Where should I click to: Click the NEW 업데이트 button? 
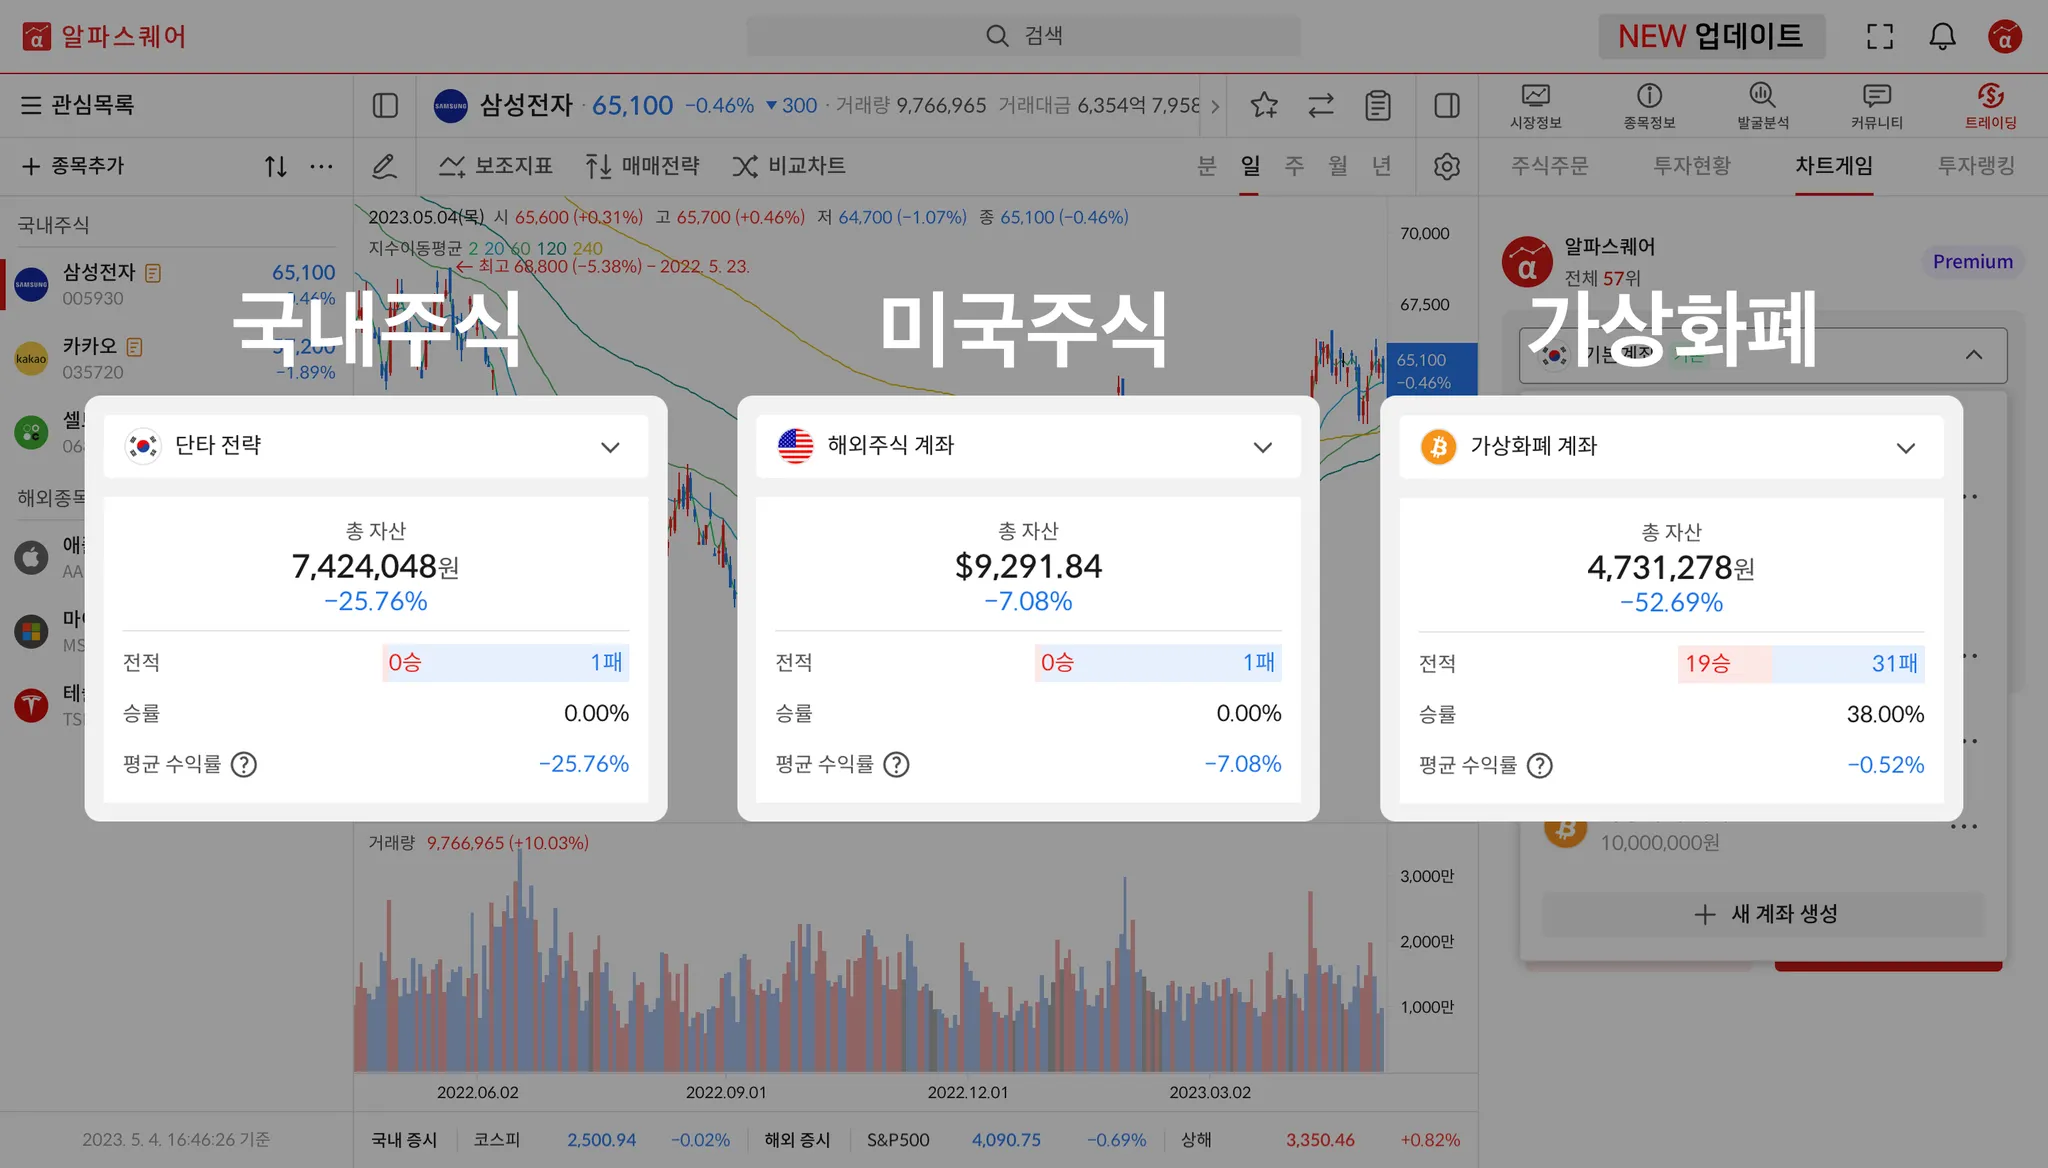pyautogui.click(x=1711, y=37)
